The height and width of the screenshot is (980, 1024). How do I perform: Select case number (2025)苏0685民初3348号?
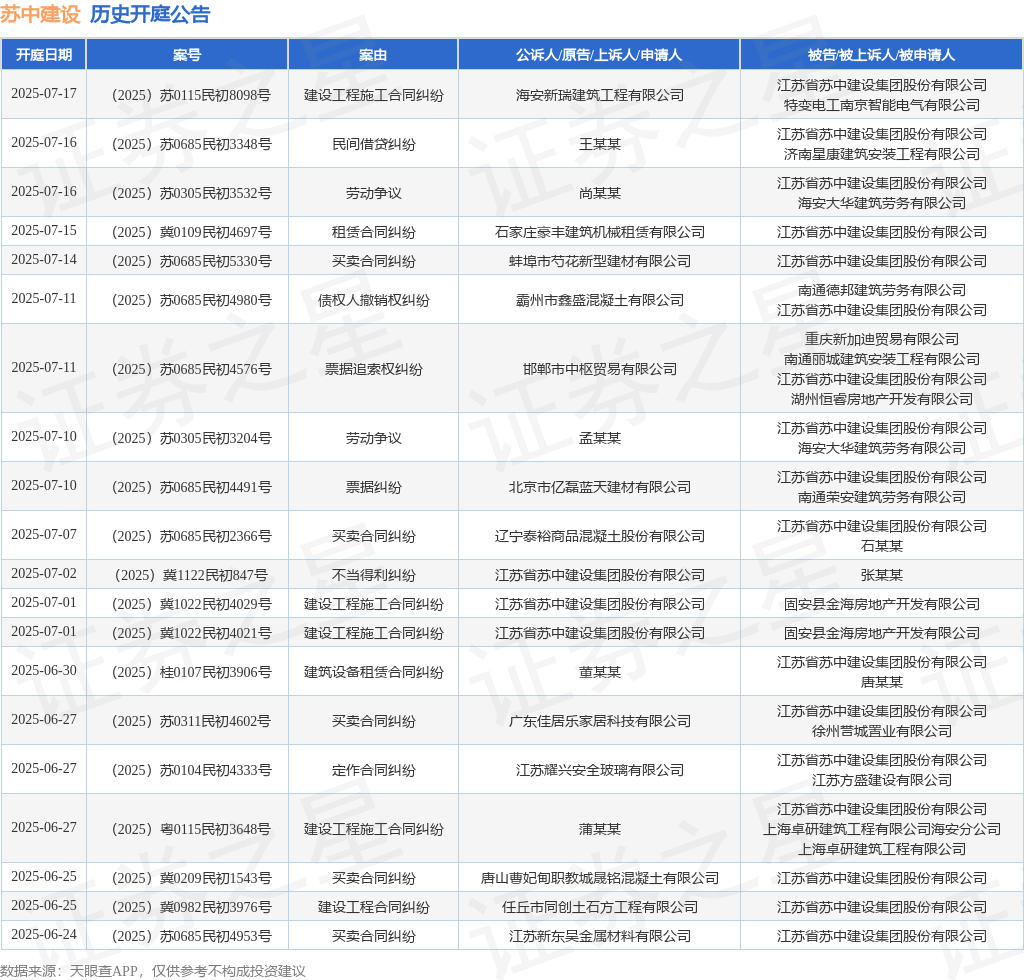pyautogui.click(x=191, y=144)
